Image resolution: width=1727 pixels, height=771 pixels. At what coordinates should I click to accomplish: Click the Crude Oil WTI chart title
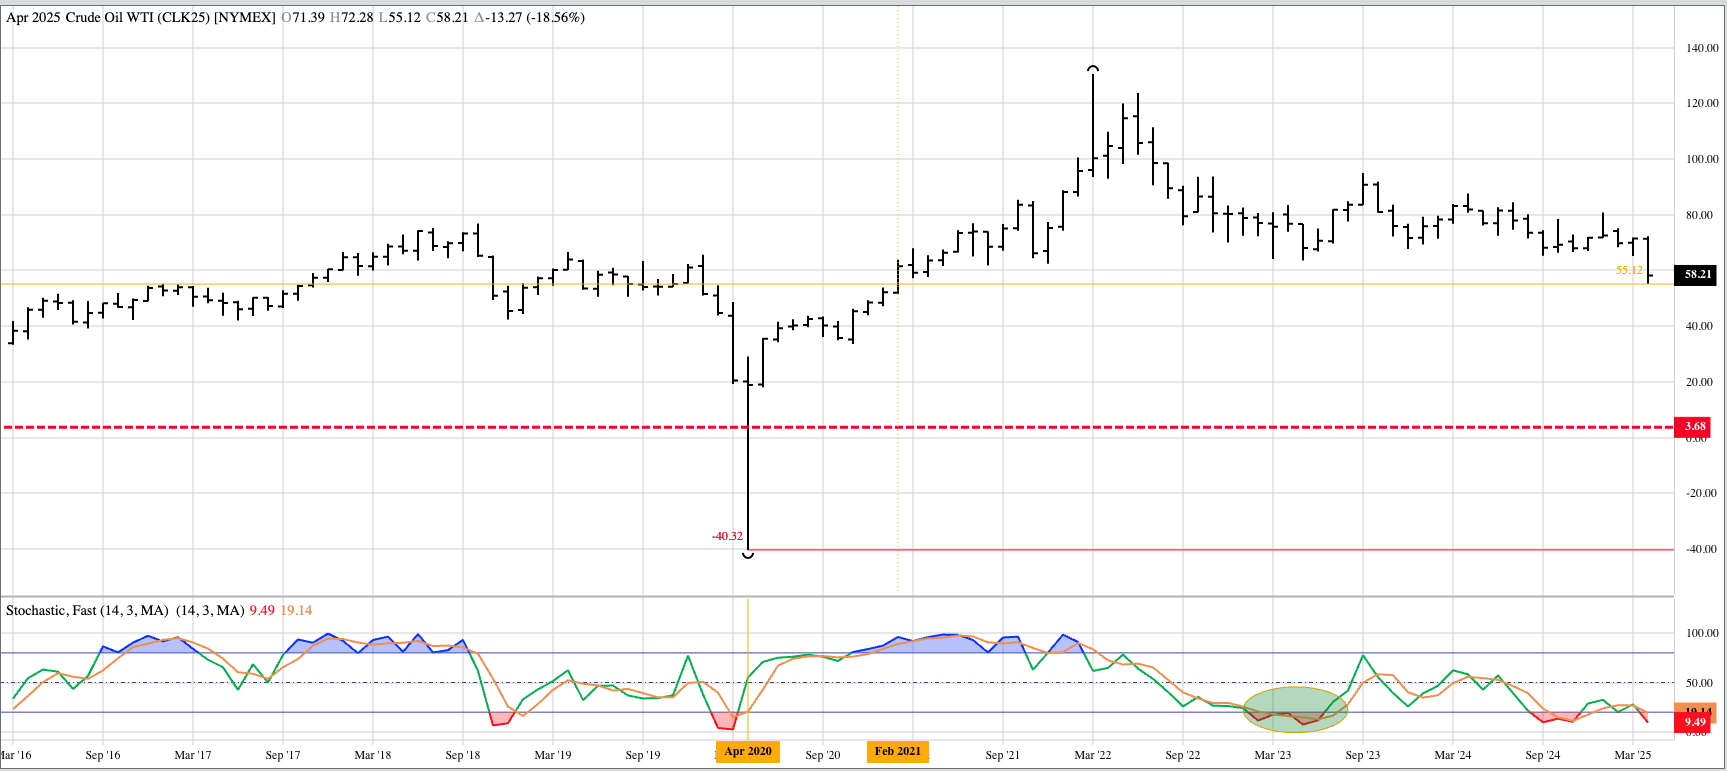[x=140, y=18]
